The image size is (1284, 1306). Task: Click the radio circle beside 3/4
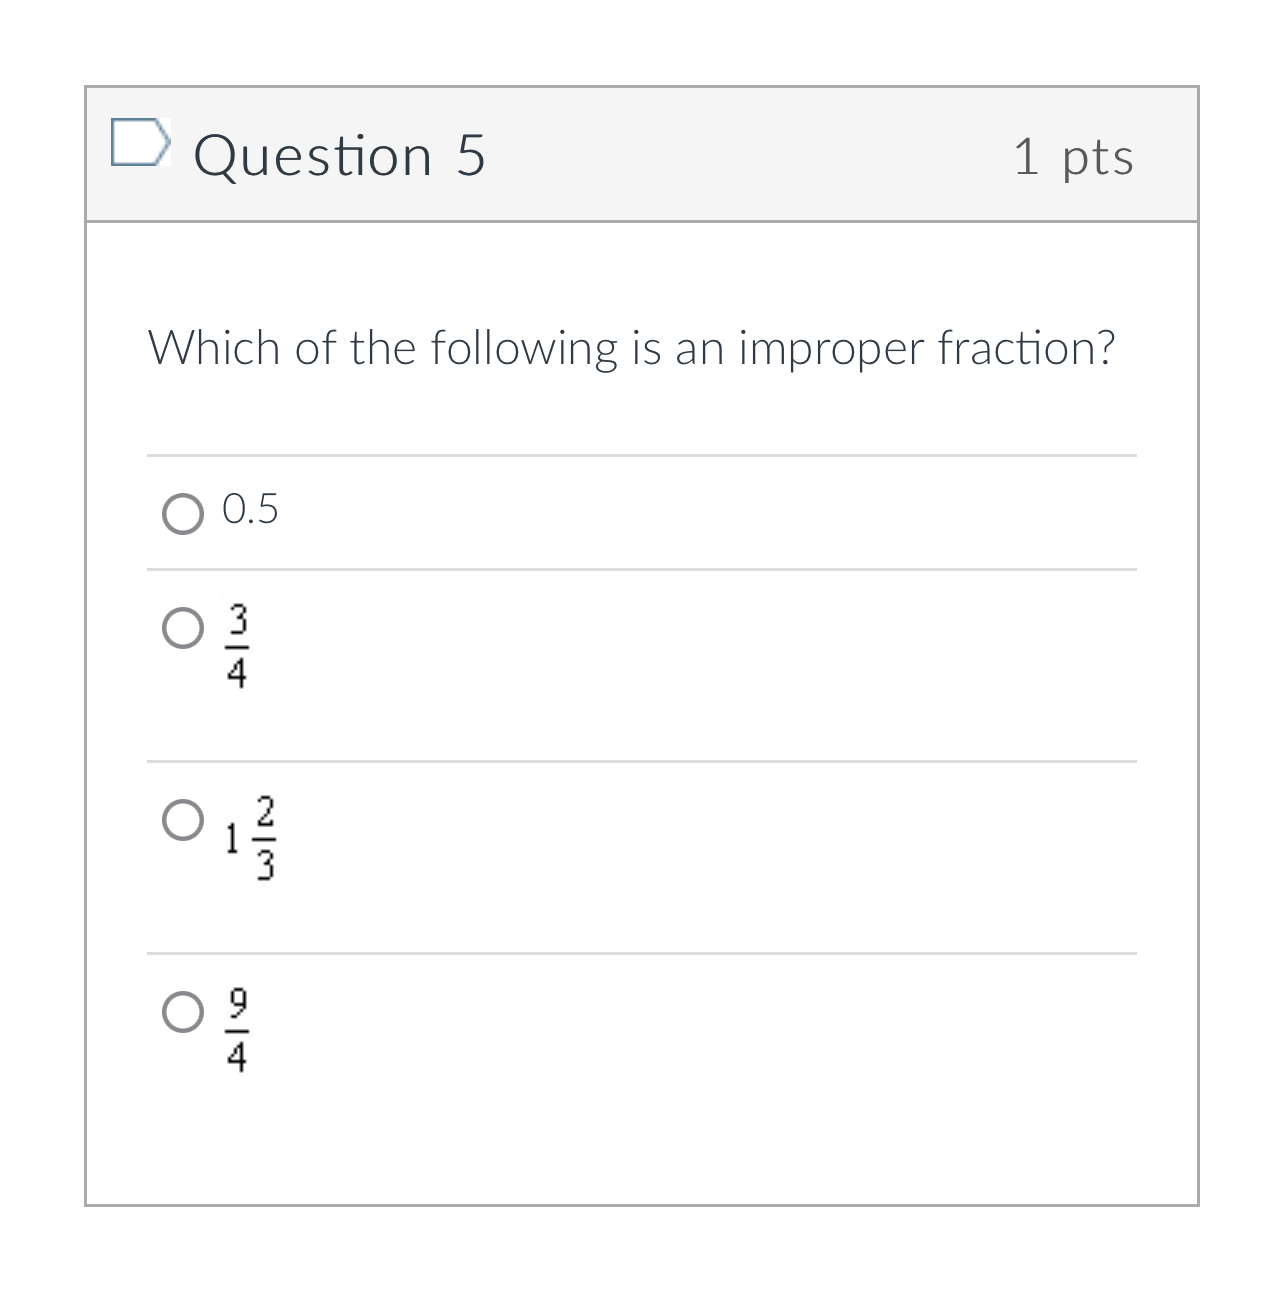tap(184, 630)
